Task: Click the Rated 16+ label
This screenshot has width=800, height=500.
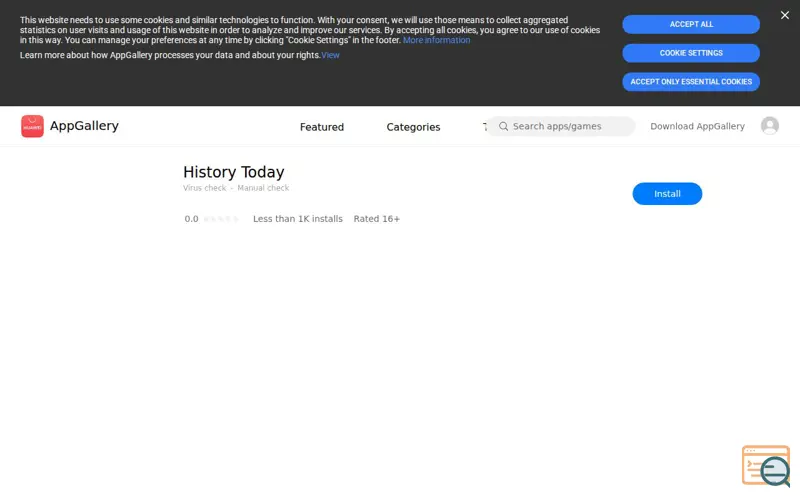Action: (x=377, y=219)
